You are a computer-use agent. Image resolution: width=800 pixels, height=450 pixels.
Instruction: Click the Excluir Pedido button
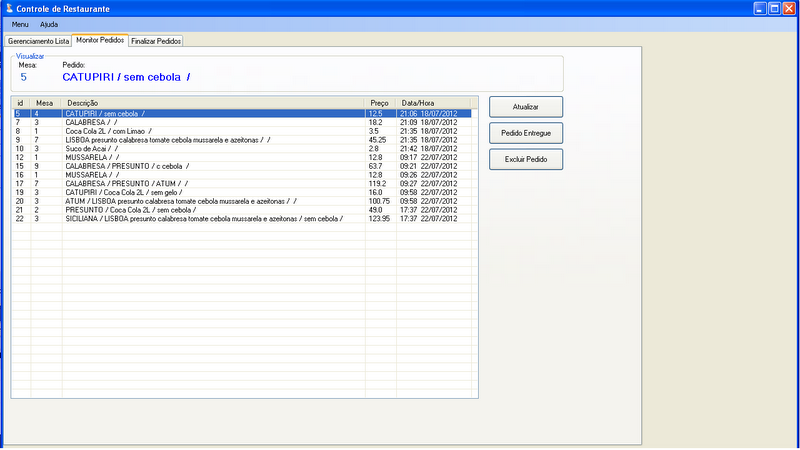click(x=525, y=159)
